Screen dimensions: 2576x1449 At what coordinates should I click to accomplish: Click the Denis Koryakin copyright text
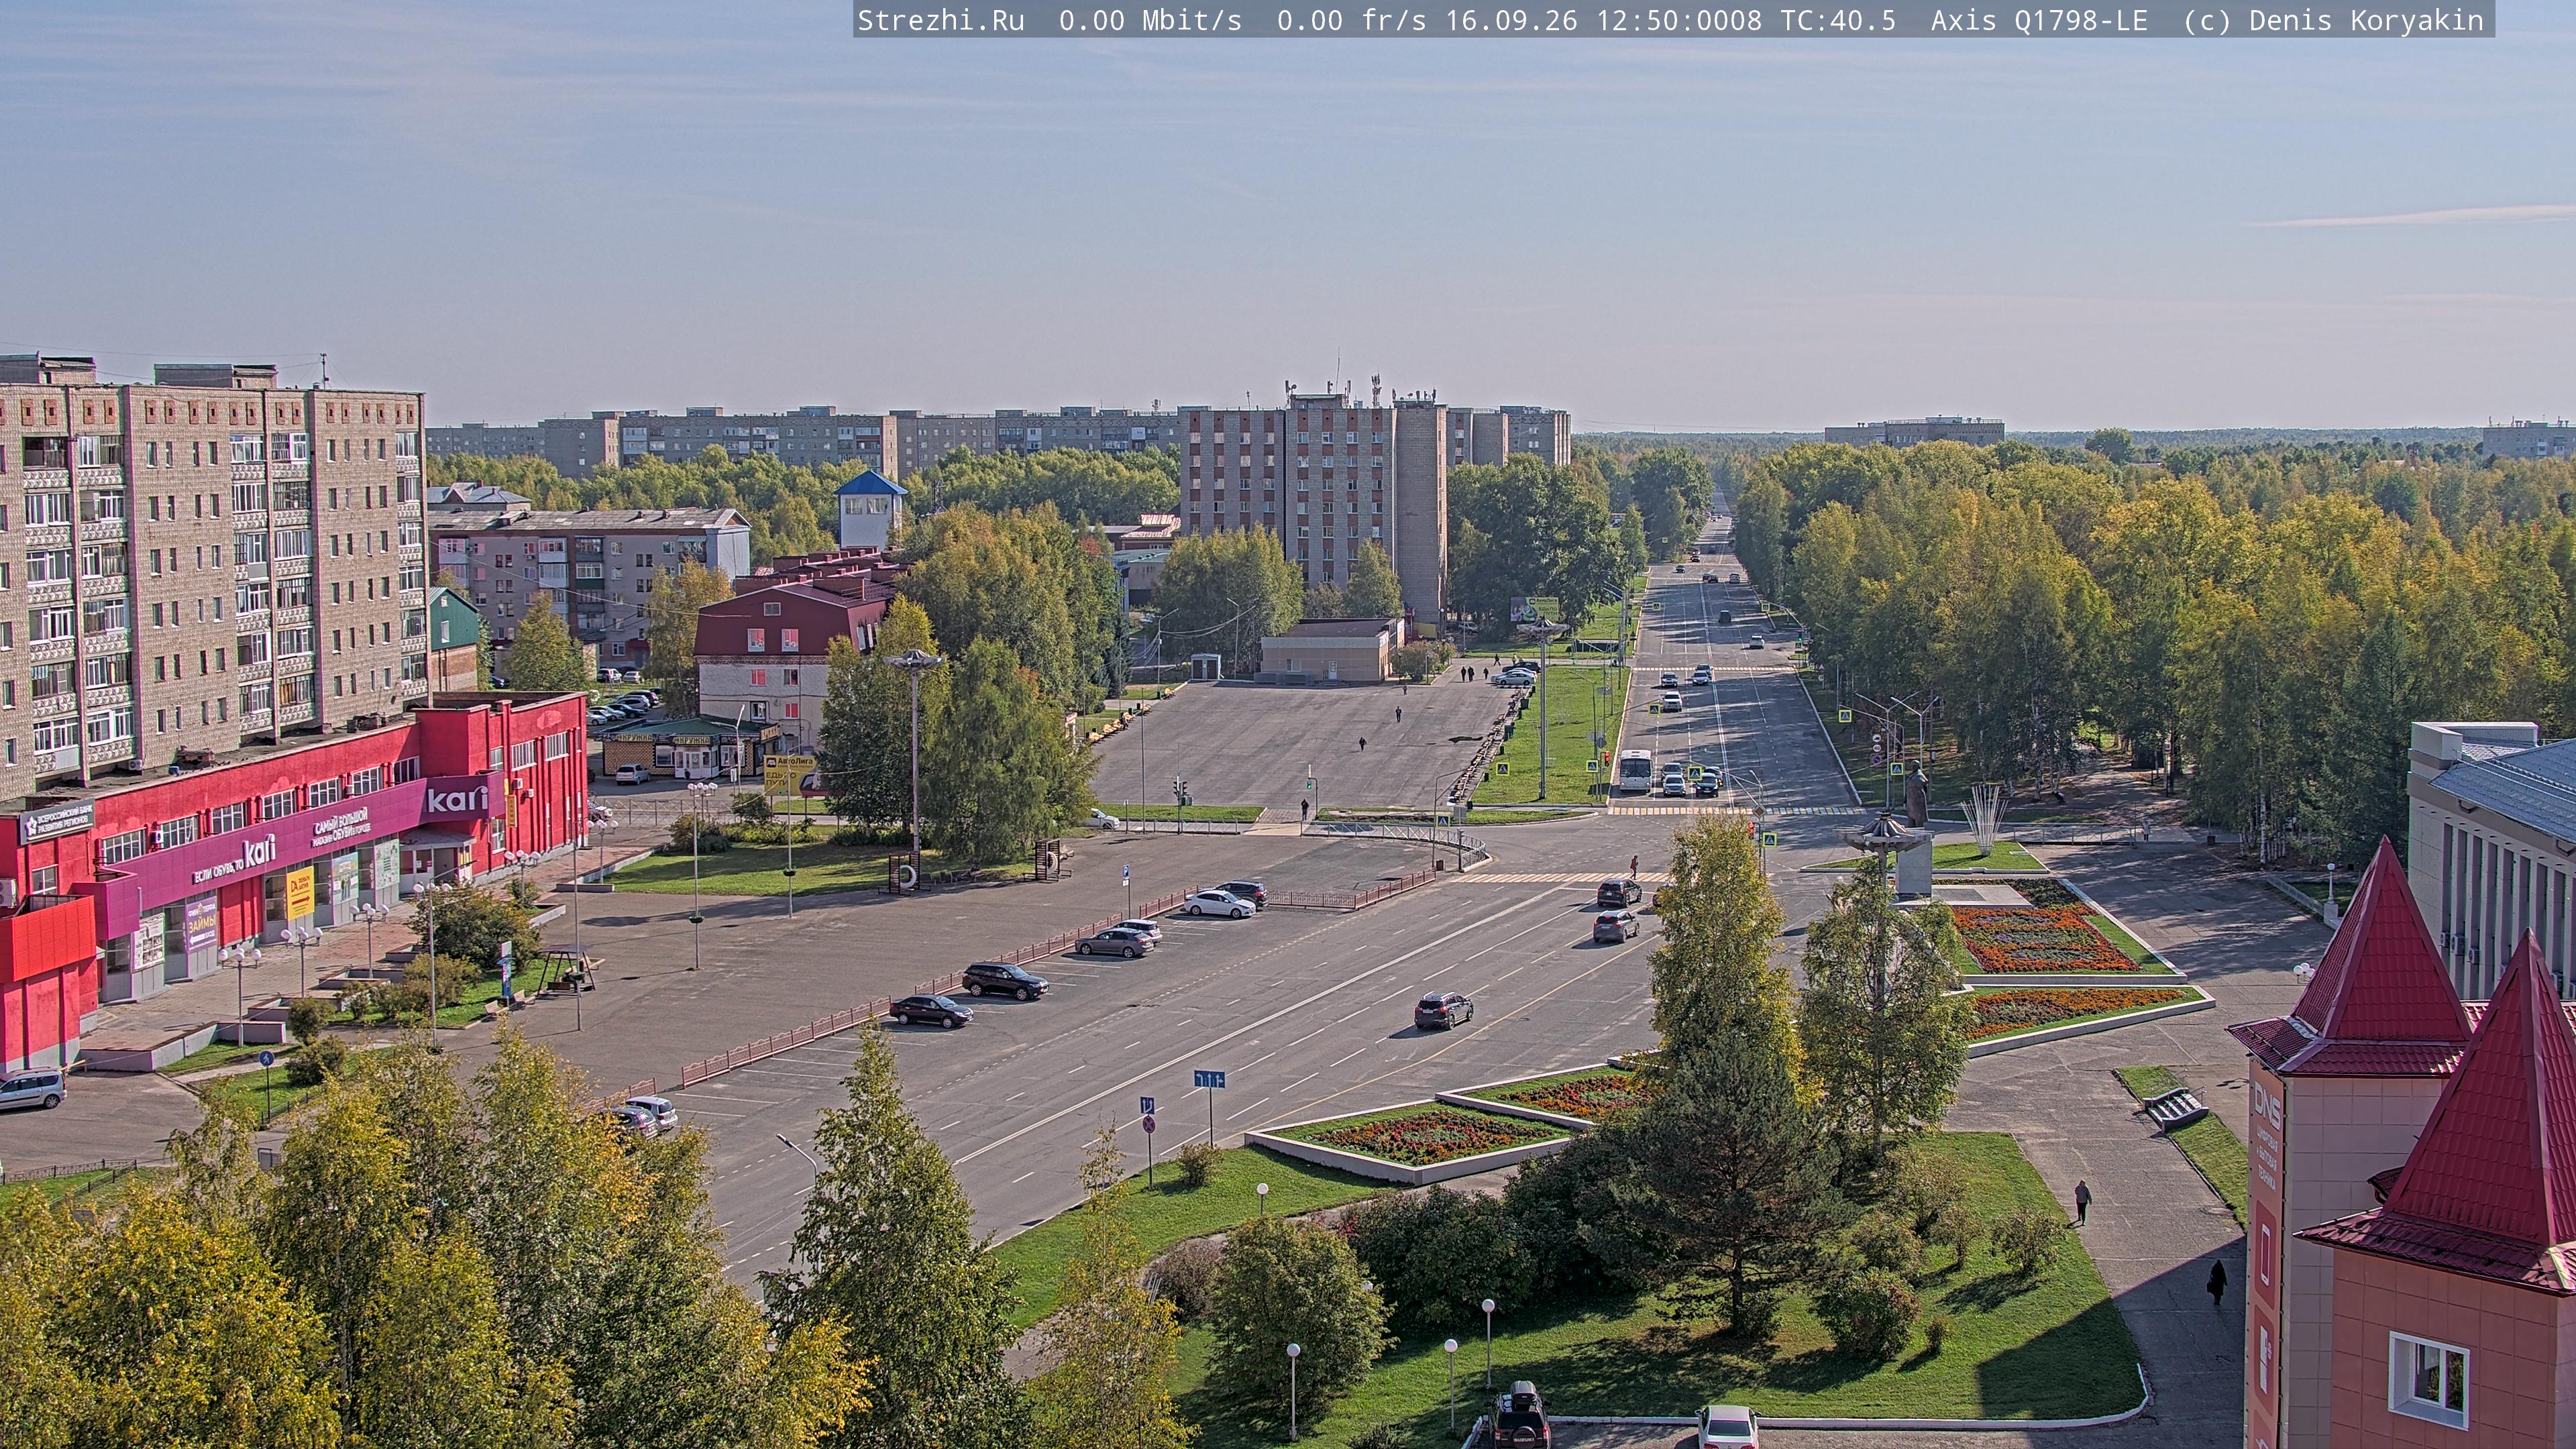[x=2366, y=20]
